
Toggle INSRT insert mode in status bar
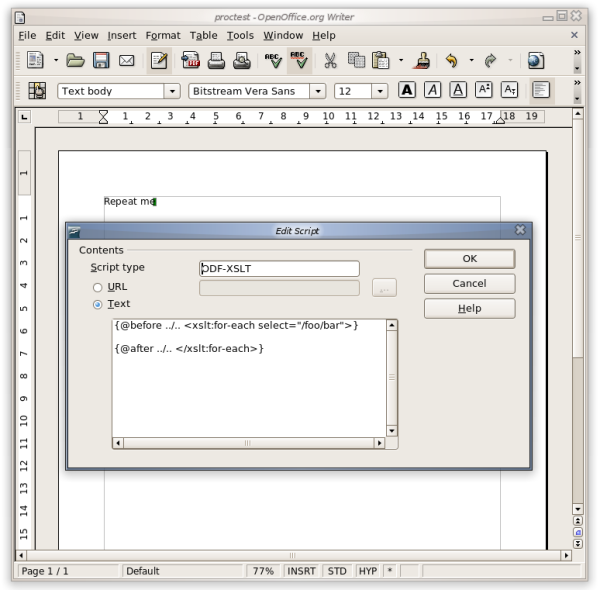(x=301, y=571)
